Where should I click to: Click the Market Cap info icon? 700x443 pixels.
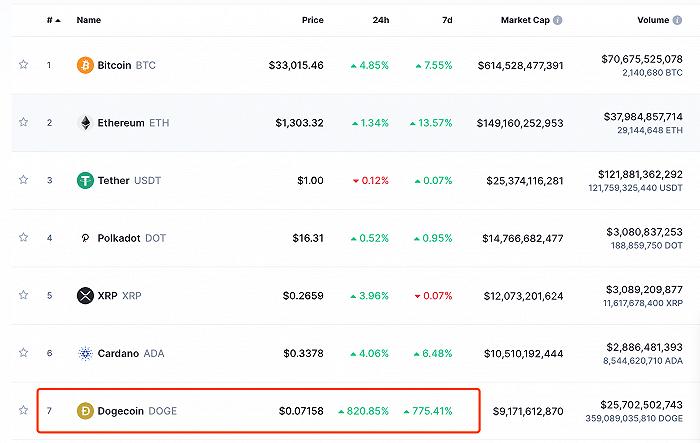tap(558, 20)
